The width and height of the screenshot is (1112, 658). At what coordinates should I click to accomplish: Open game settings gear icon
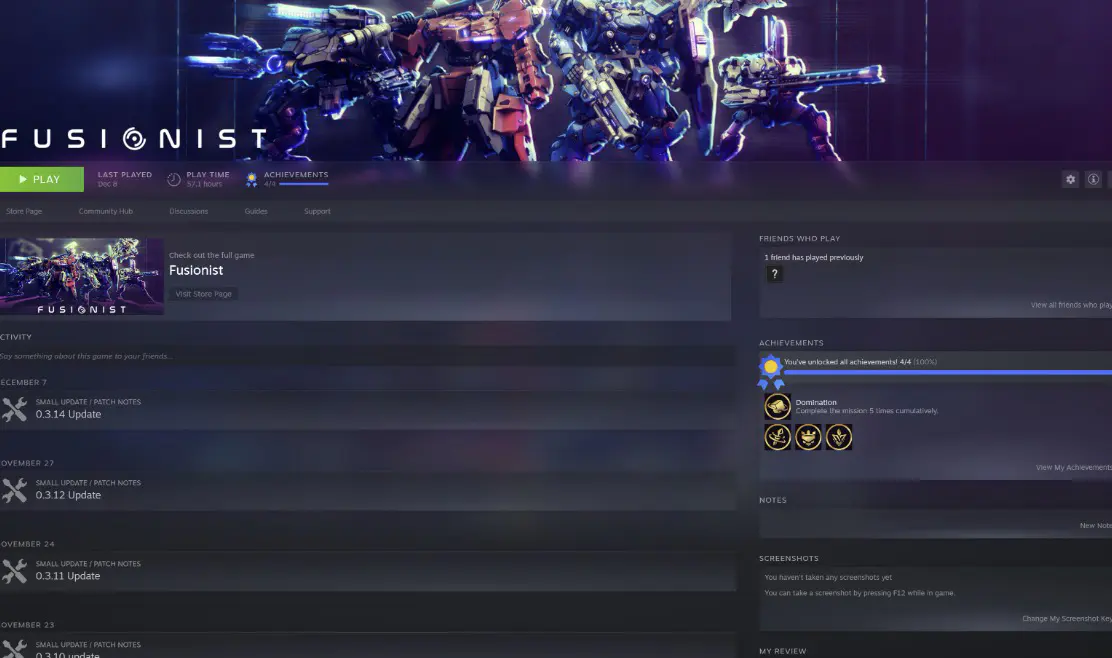point(1070,179)
